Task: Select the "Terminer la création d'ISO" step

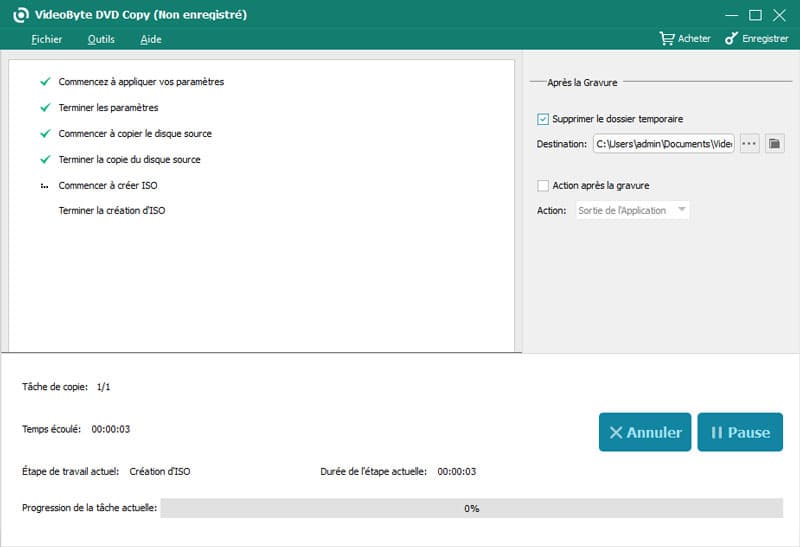Action: pos(112,211)
